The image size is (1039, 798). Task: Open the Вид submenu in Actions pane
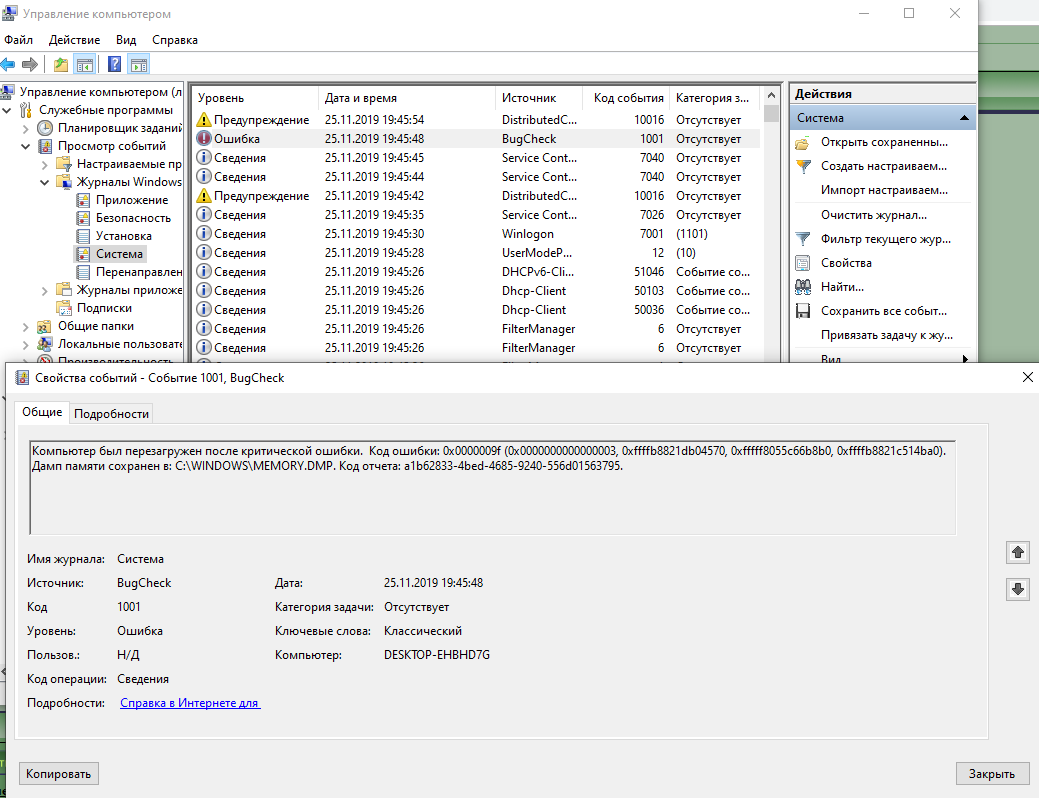[881, 359]
